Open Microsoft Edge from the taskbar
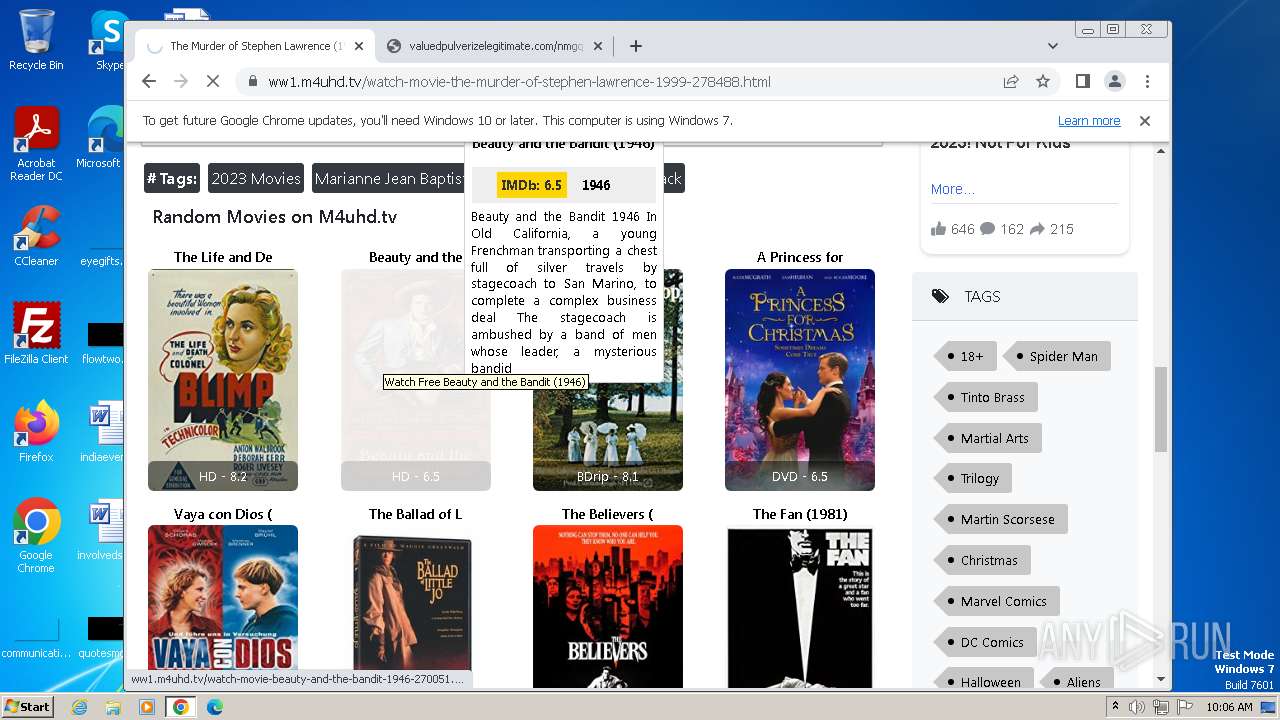Viewport: 1280px width, 720px height. pos(215,707)
